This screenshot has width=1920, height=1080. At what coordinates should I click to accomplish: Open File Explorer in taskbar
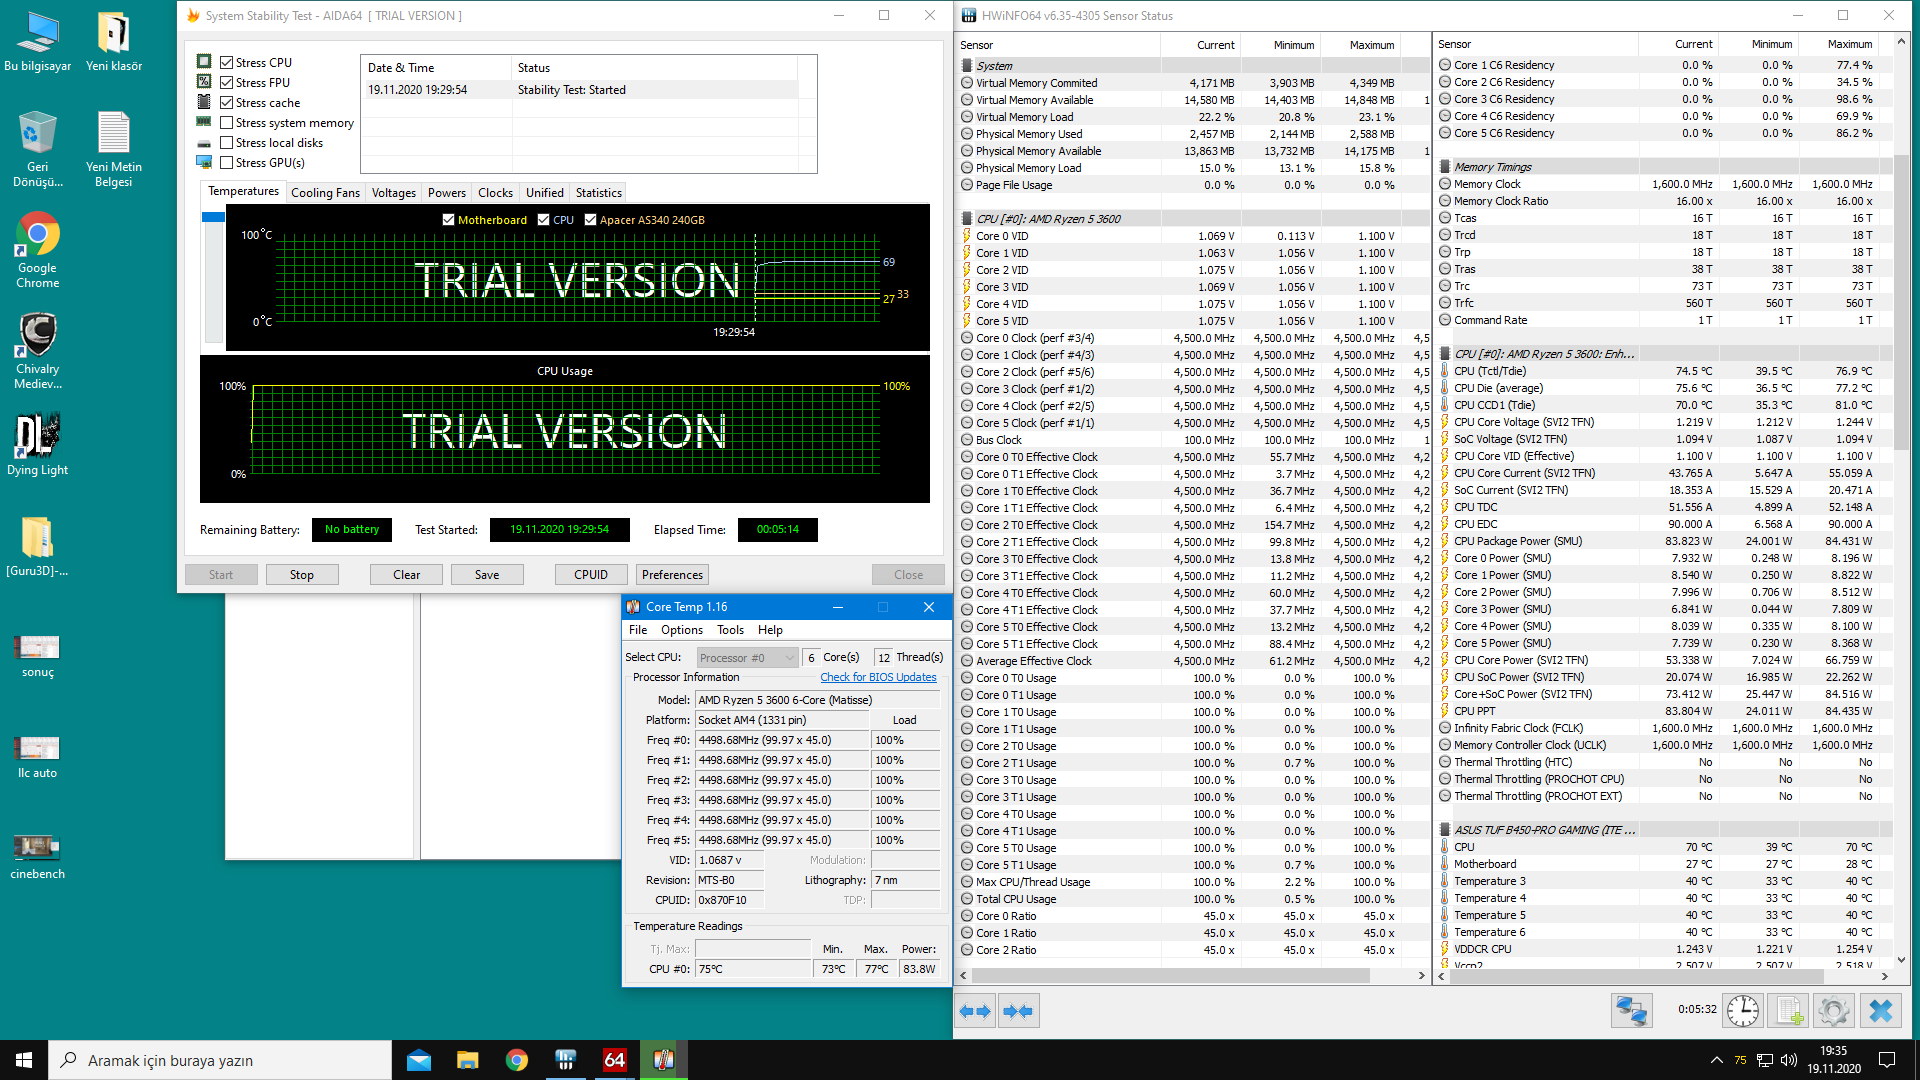coord(467,1060)
